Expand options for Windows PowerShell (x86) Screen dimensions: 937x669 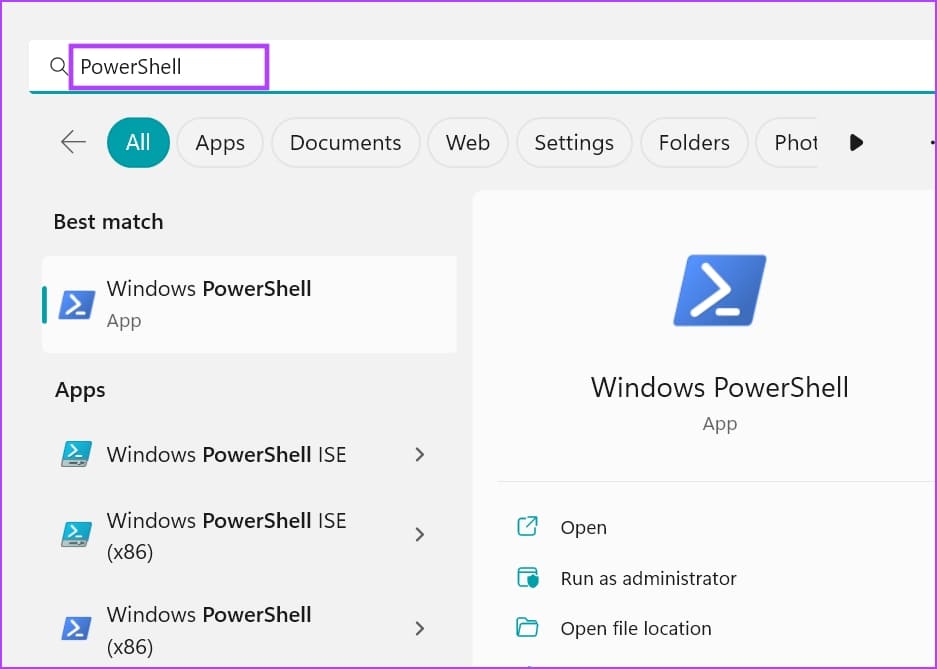tap(419, 628)
